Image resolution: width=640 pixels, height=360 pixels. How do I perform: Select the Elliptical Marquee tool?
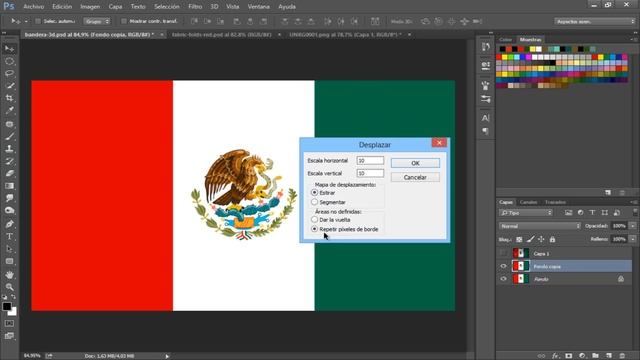pyautogui.click(x=9, y=61)
